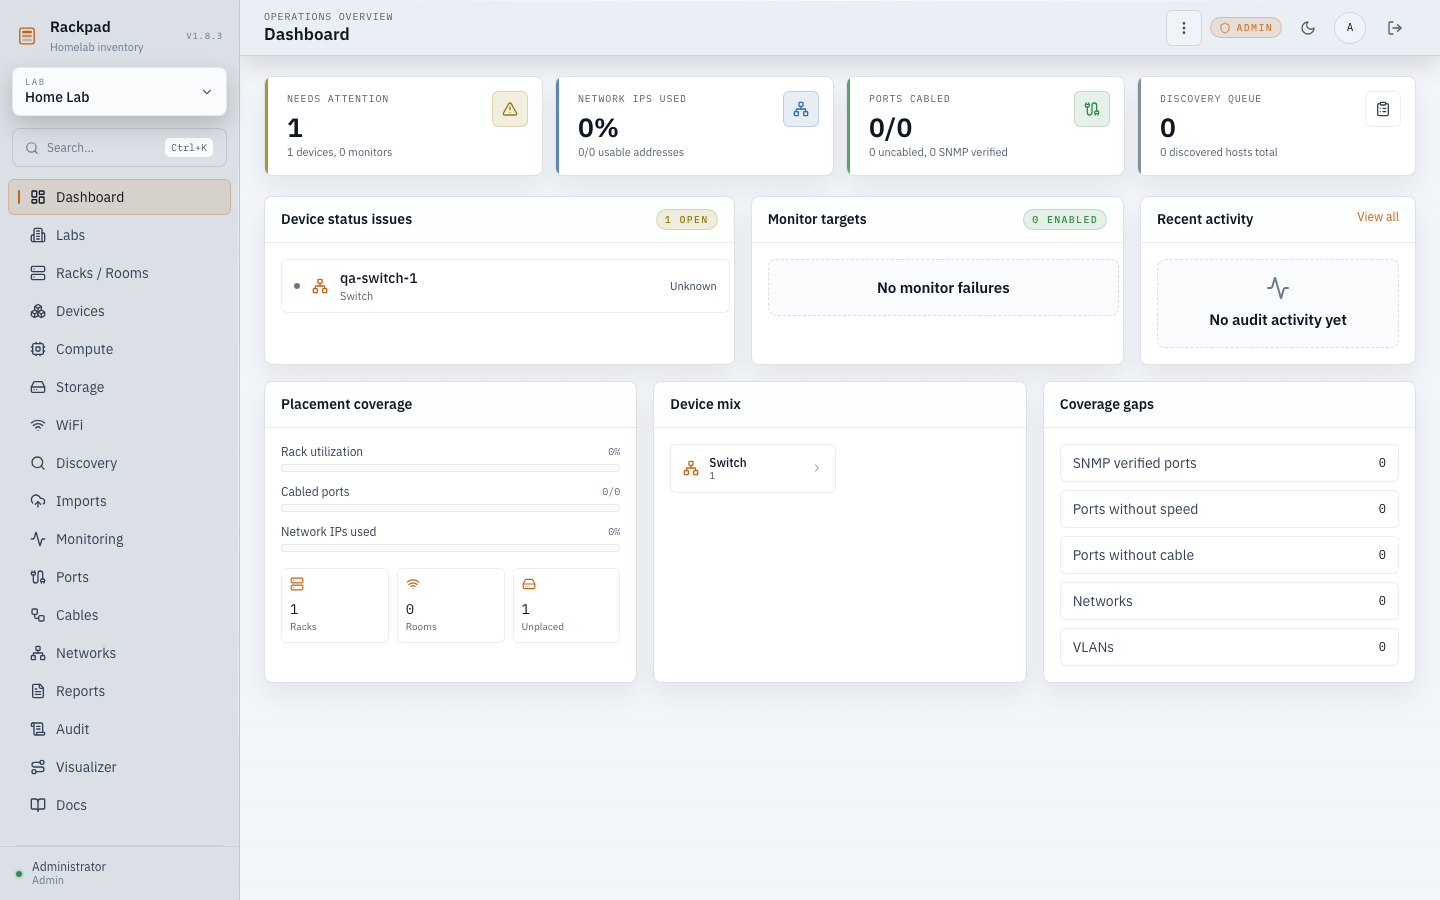Viewport: 1440px width, 900px height.
Task: Open SNMP verified ports coverage row
Action: pos(1229,463)
